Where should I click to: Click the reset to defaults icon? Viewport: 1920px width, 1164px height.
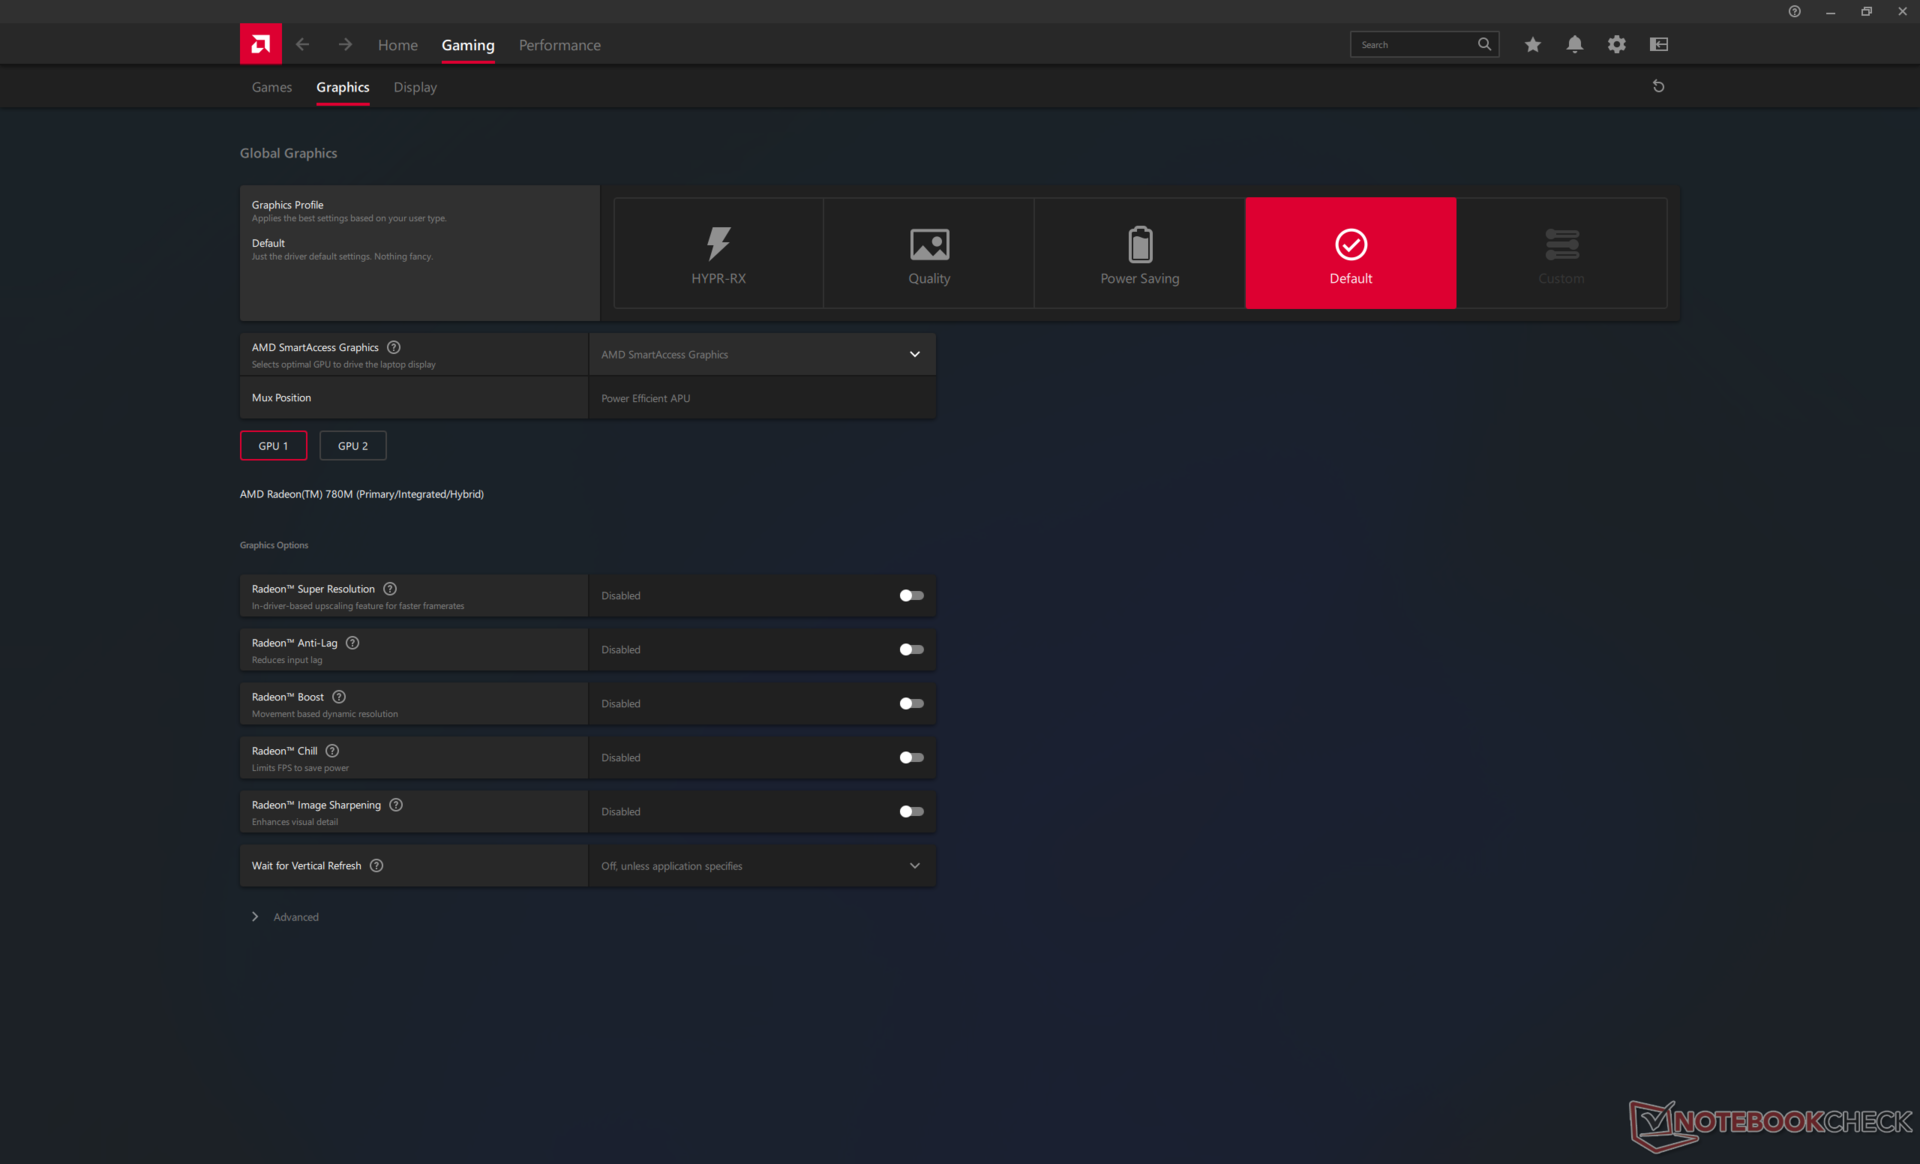(1658, 86)
